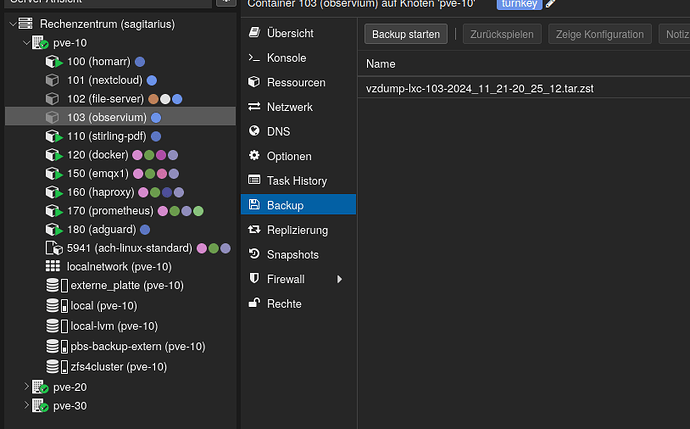Select the vzdump-lxc-103 backup file row
This screenshot has height=429, width=690.
(x=524, y=88)
